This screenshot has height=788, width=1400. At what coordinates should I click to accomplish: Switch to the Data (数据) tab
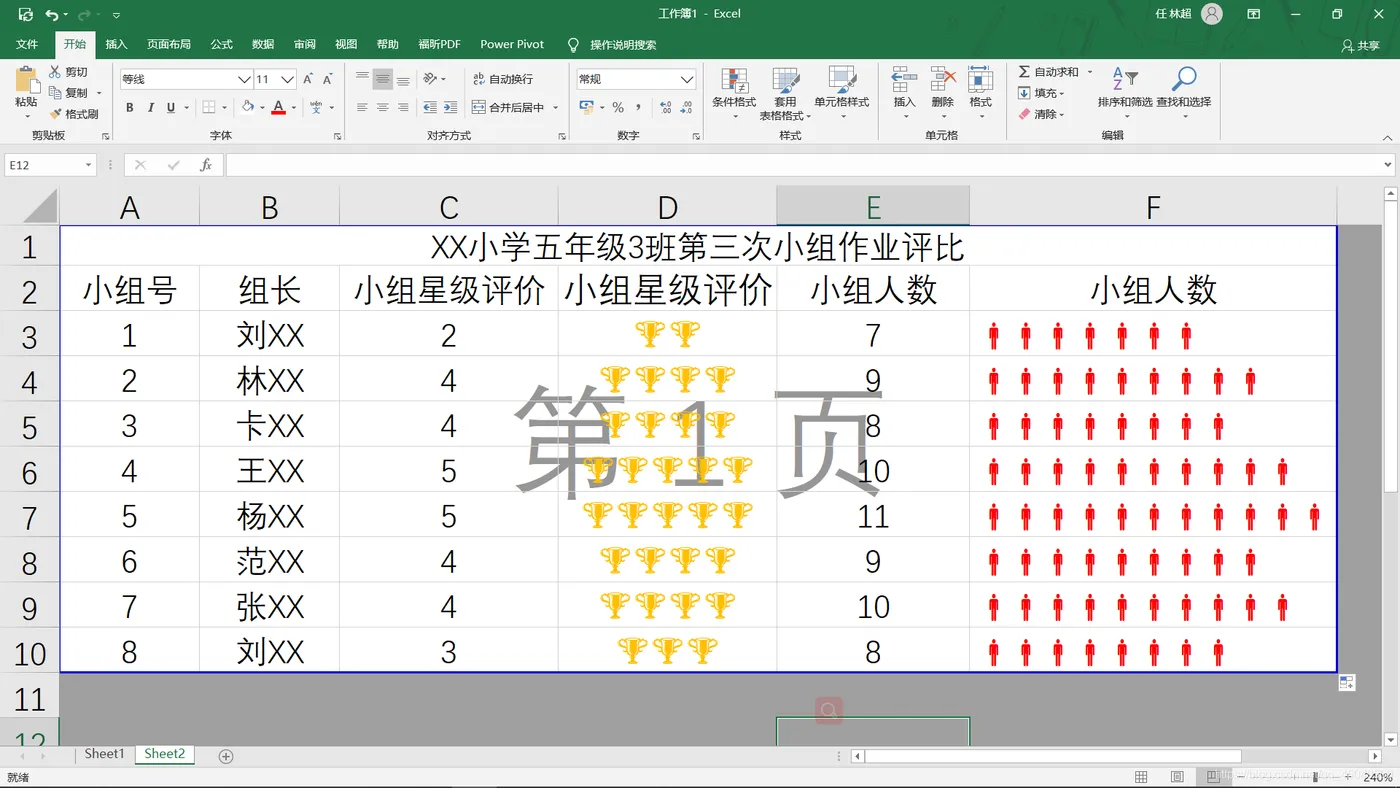pyautogui.click(x=263, y=44)
